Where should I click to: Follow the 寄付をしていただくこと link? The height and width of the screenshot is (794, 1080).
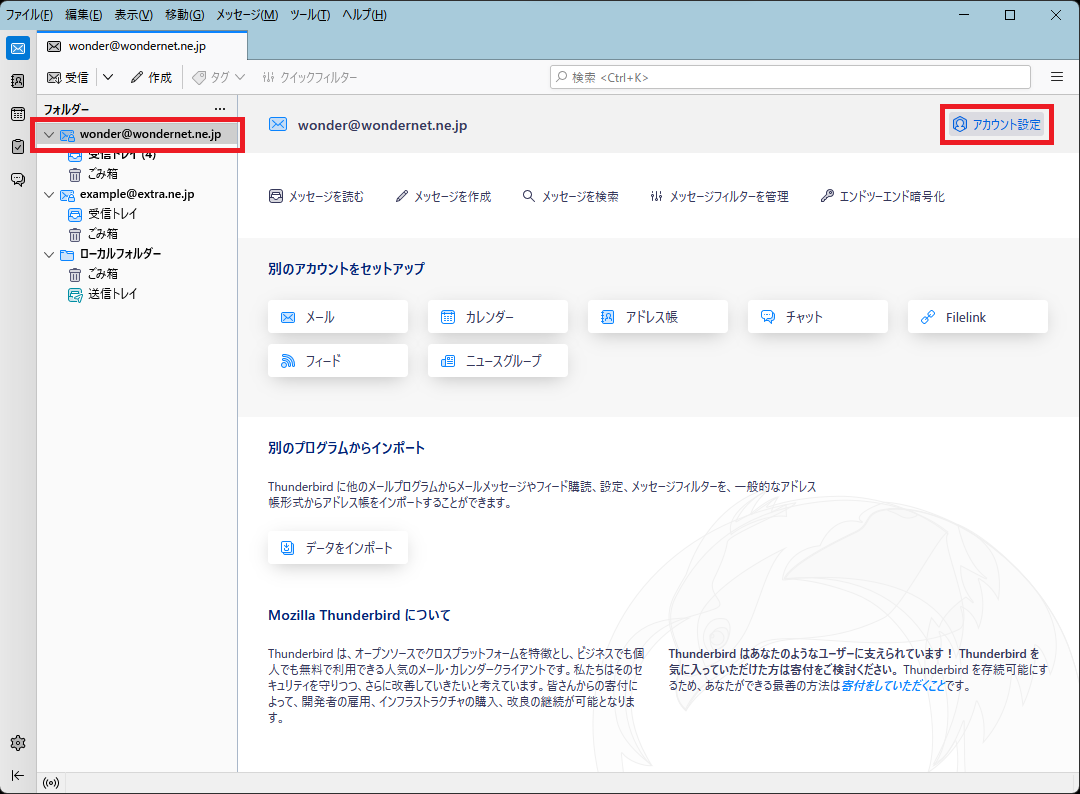[893, 686]
